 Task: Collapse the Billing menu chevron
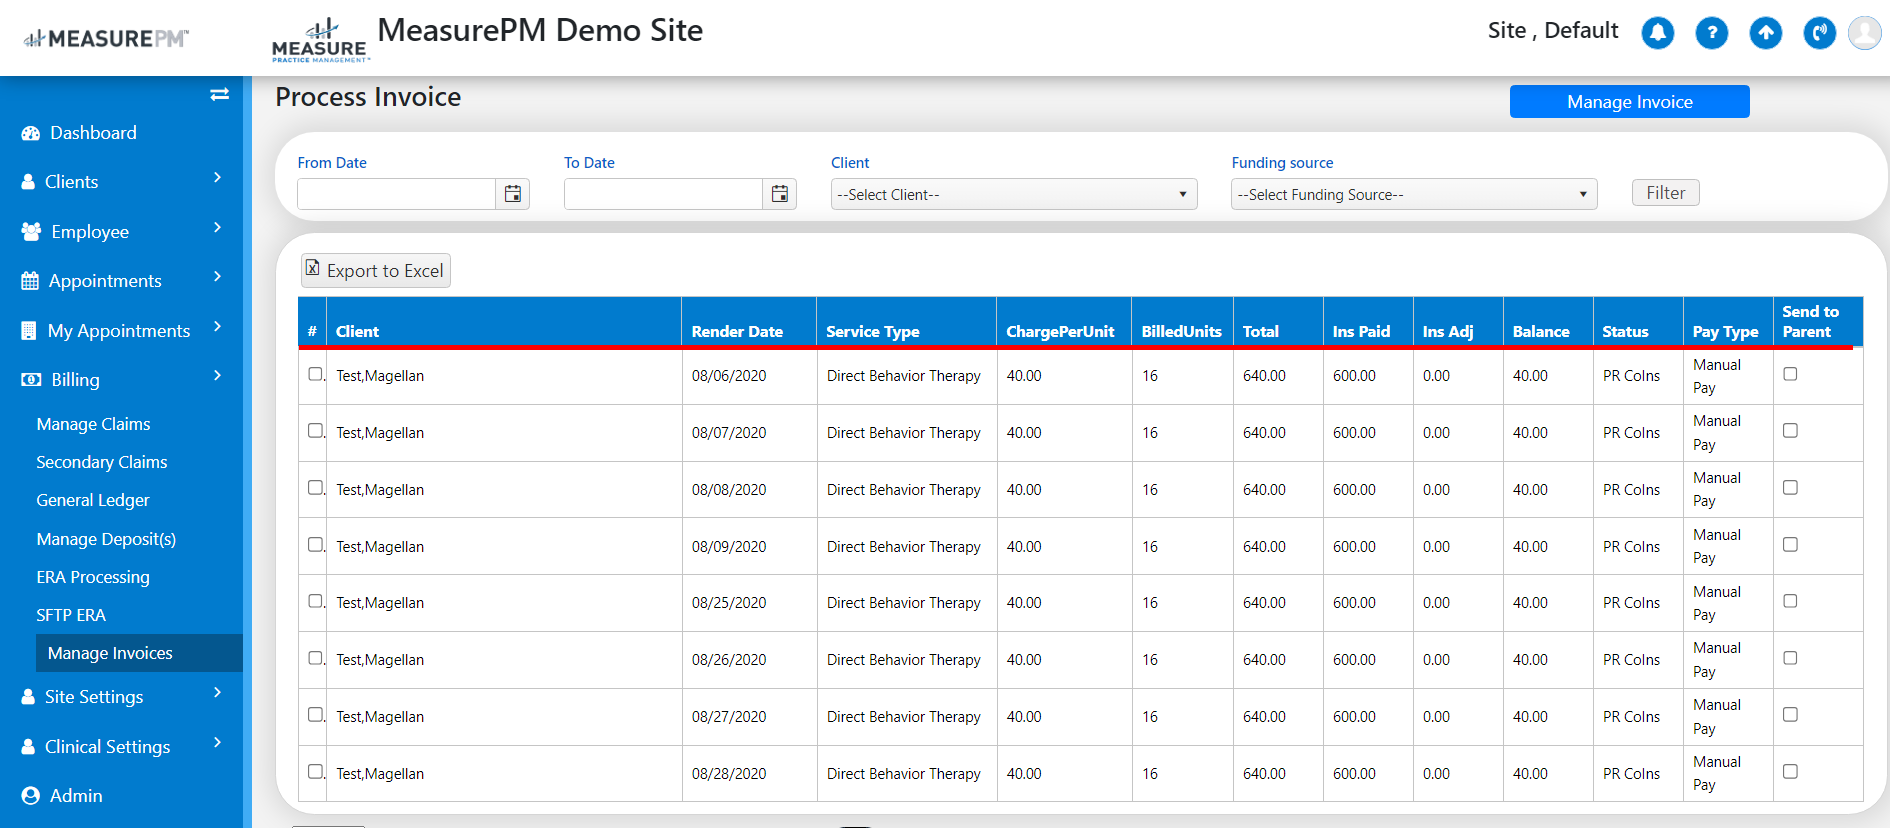point(217,376)
